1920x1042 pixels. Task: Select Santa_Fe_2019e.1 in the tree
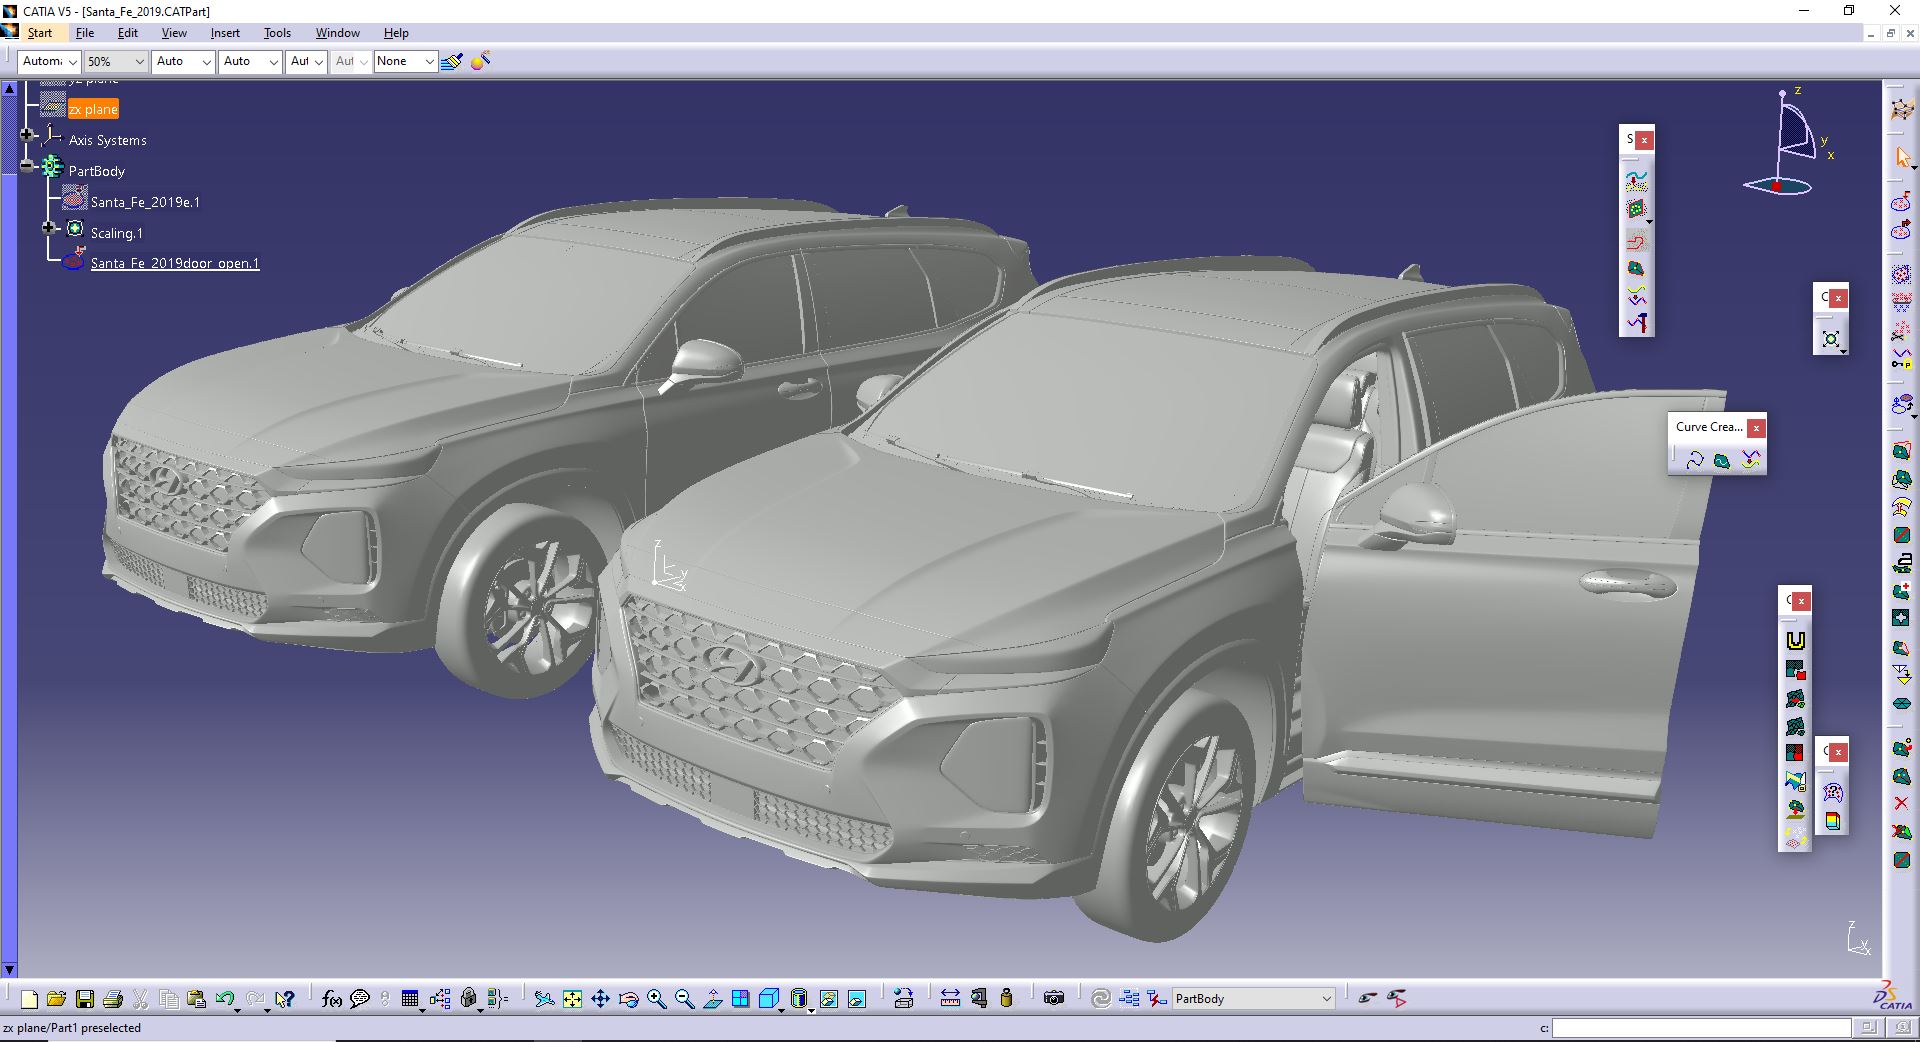tap(145, 202)
